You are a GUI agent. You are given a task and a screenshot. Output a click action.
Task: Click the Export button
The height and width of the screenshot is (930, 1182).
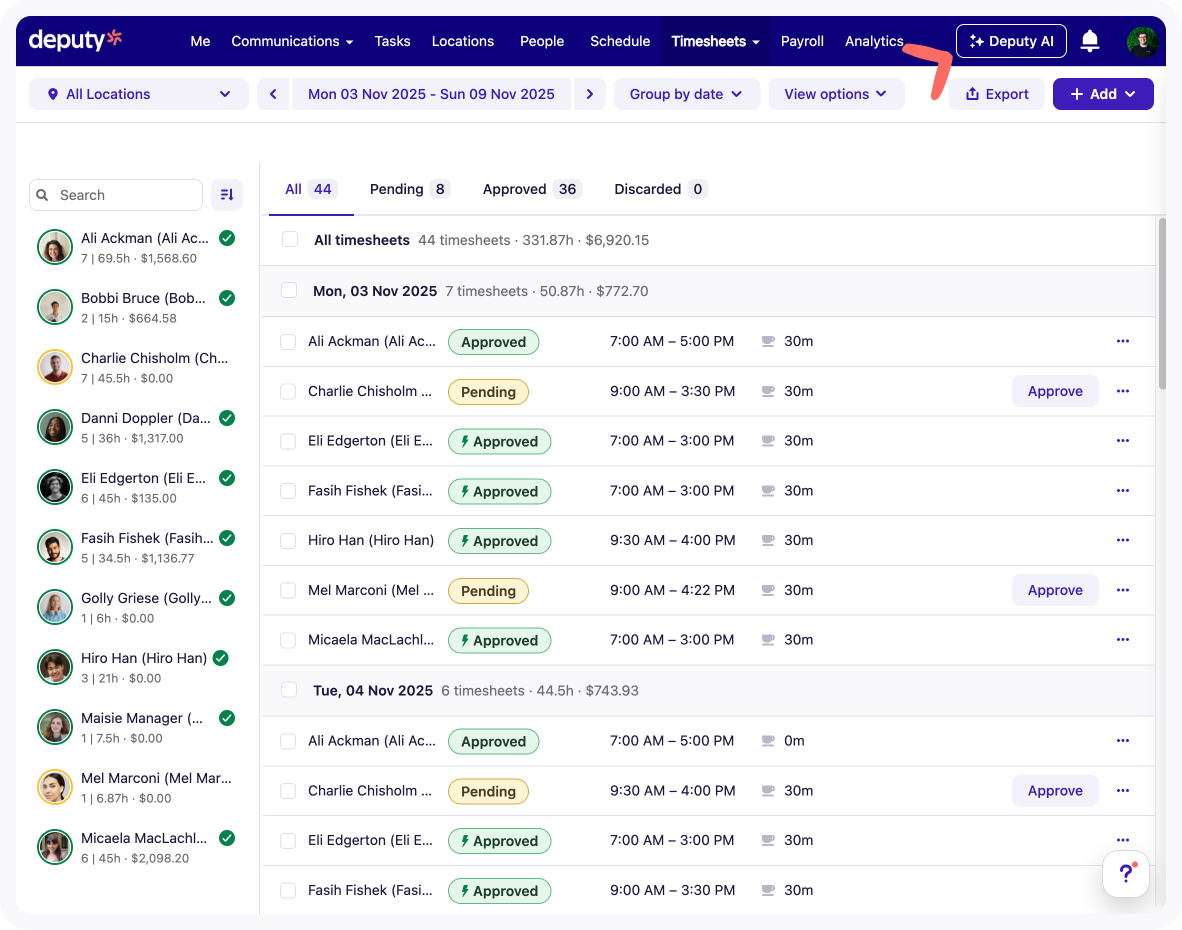996,94
